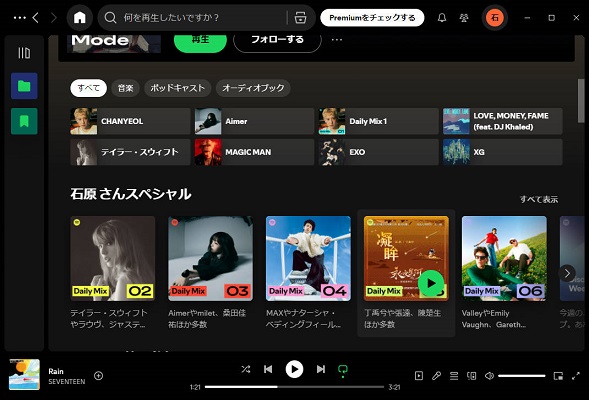Open the mini player
The image size is (589, 400).
coord(558,376)
